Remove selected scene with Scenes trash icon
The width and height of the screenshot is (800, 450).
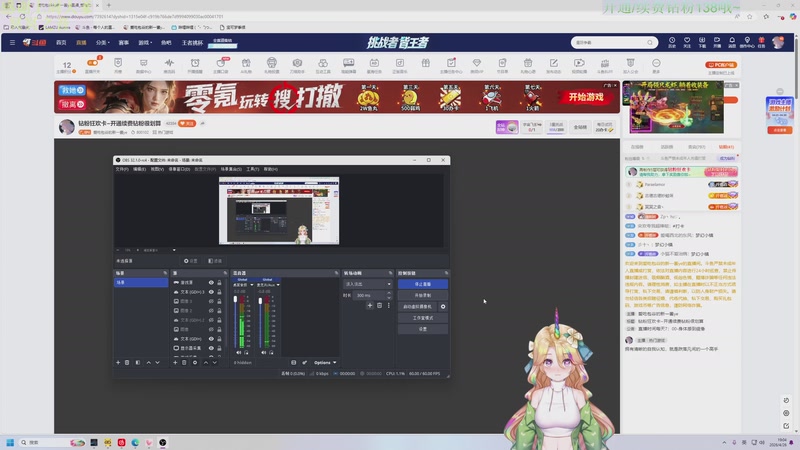[127, 362]
